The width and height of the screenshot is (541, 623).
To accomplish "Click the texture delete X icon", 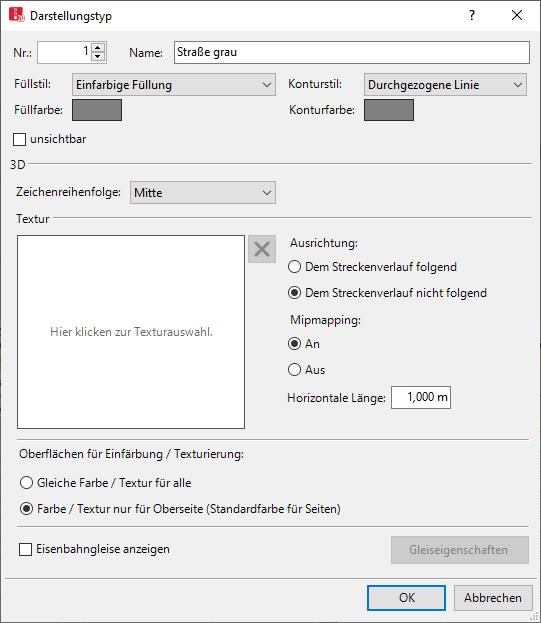I will tap(262, 249).
